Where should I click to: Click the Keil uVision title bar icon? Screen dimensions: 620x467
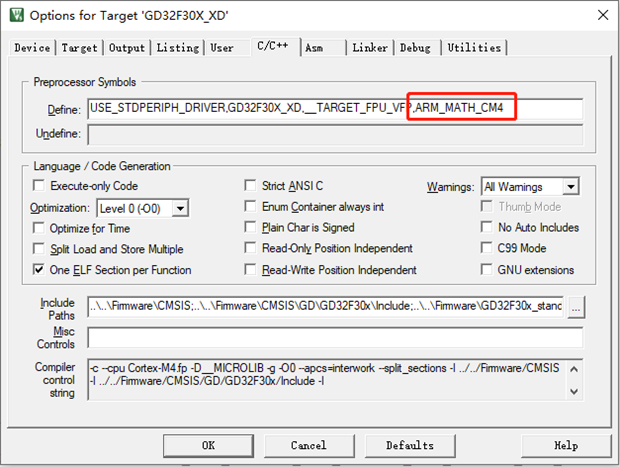(x=16, y=15)
